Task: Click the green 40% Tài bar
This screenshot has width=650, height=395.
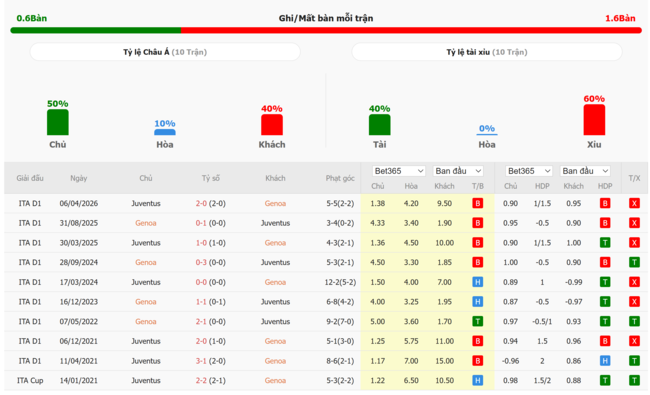Action: [x=379, y=125]
